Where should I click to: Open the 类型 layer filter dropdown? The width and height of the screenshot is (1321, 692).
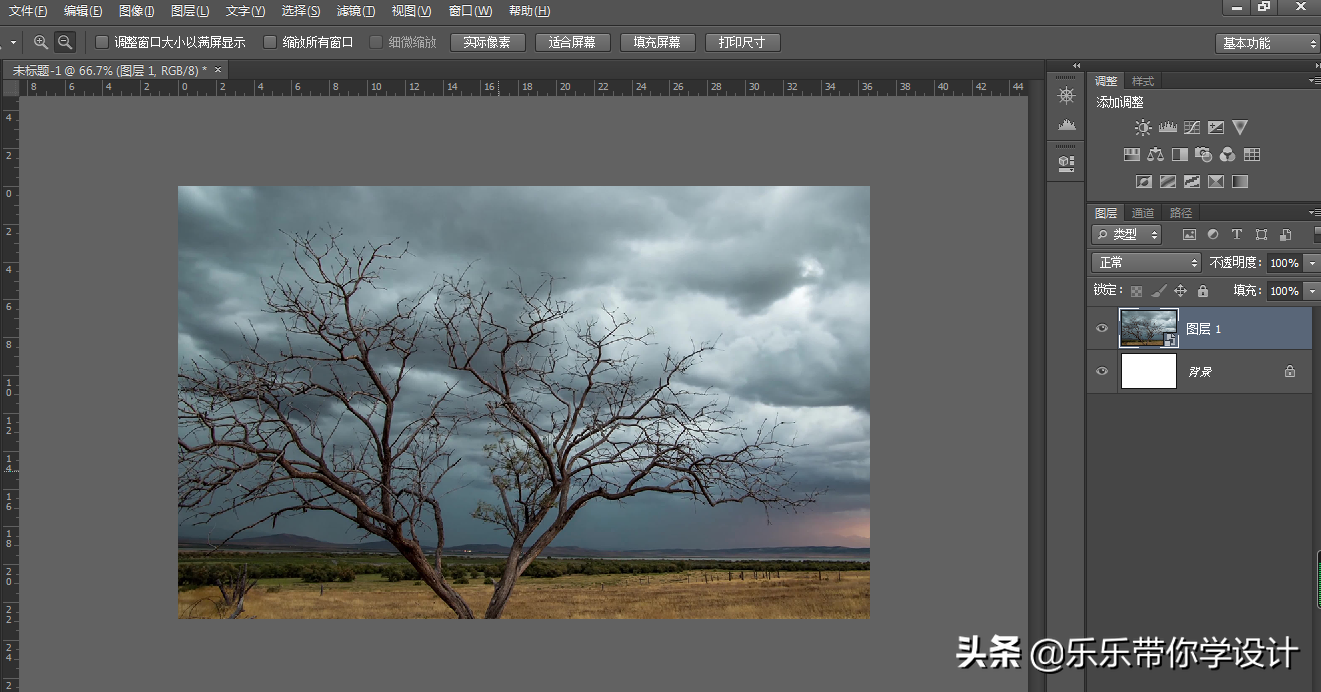tap(1126, 235)
